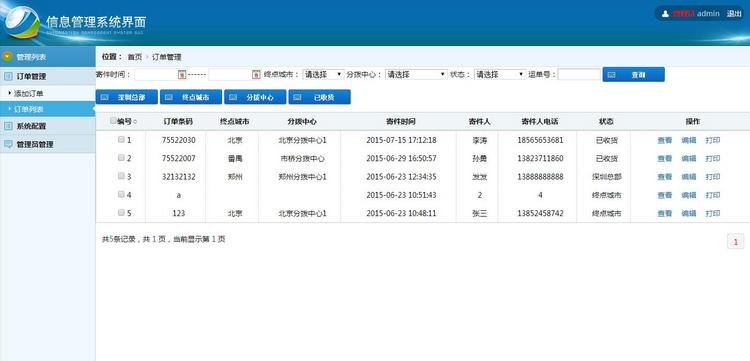The width and height of the screenshot is (750, 361).
Task: Click 打印 for order 123
Action: (713, 213)
